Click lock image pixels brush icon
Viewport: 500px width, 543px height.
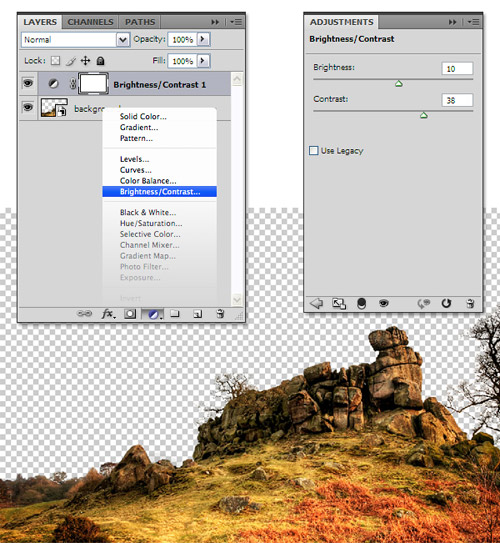[71, 61]
